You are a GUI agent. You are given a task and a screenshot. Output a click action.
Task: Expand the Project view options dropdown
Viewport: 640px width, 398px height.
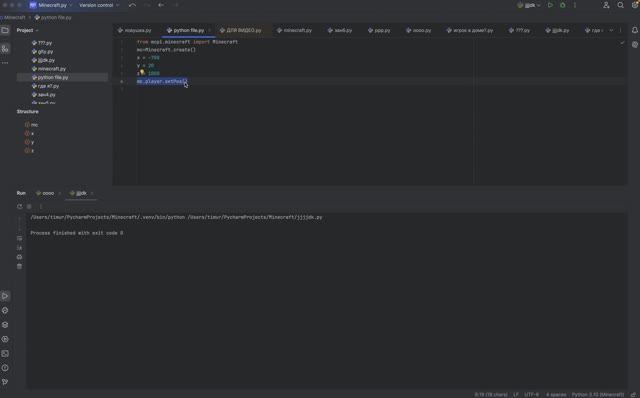(x=37, y=30)
